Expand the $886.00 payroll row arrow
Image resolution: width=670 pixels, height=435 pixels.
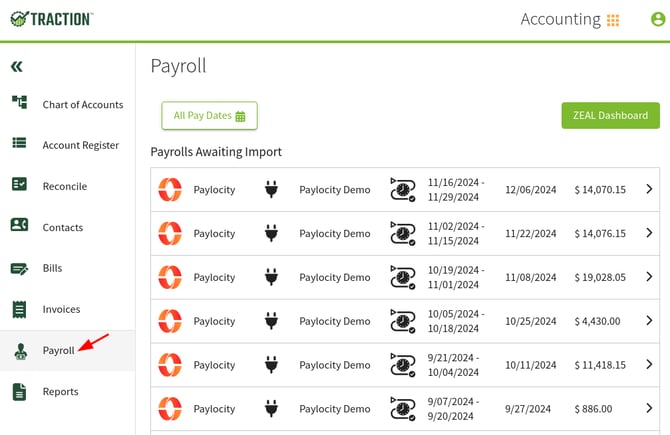tap(648, 408)
